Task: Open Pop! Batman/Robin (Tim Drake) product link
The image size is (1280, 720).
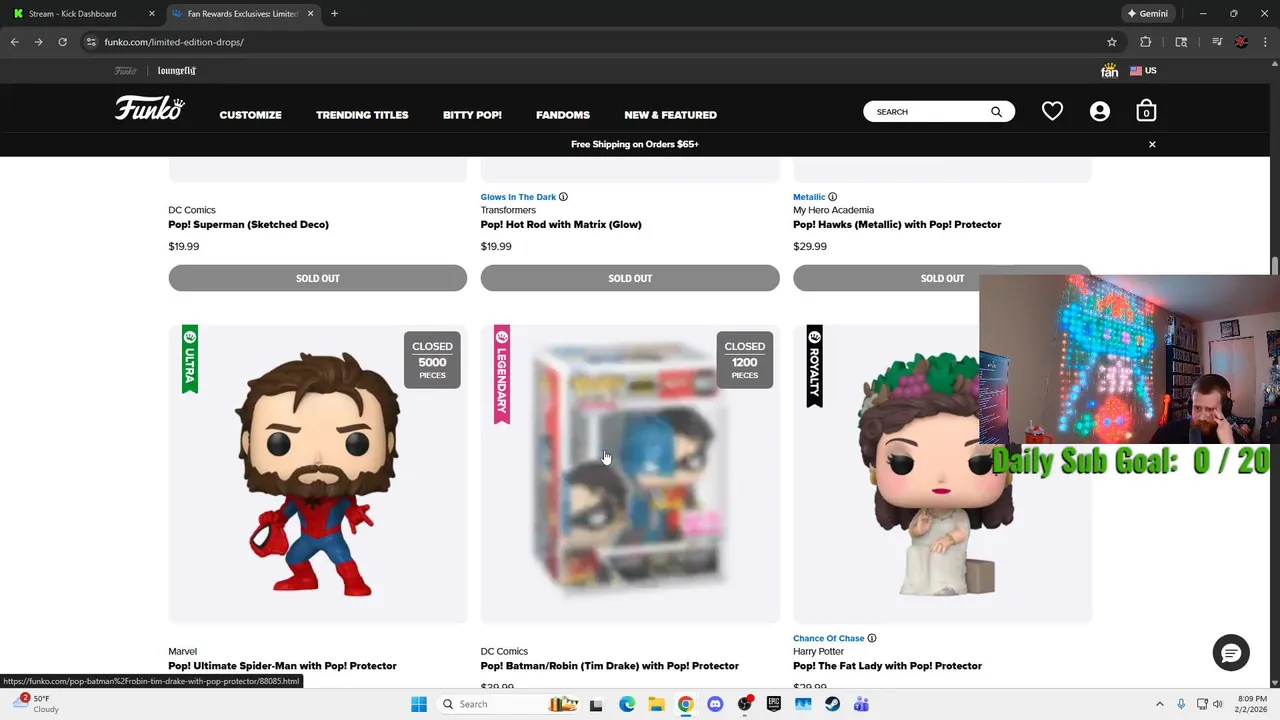Action: (x=610, y=666)
